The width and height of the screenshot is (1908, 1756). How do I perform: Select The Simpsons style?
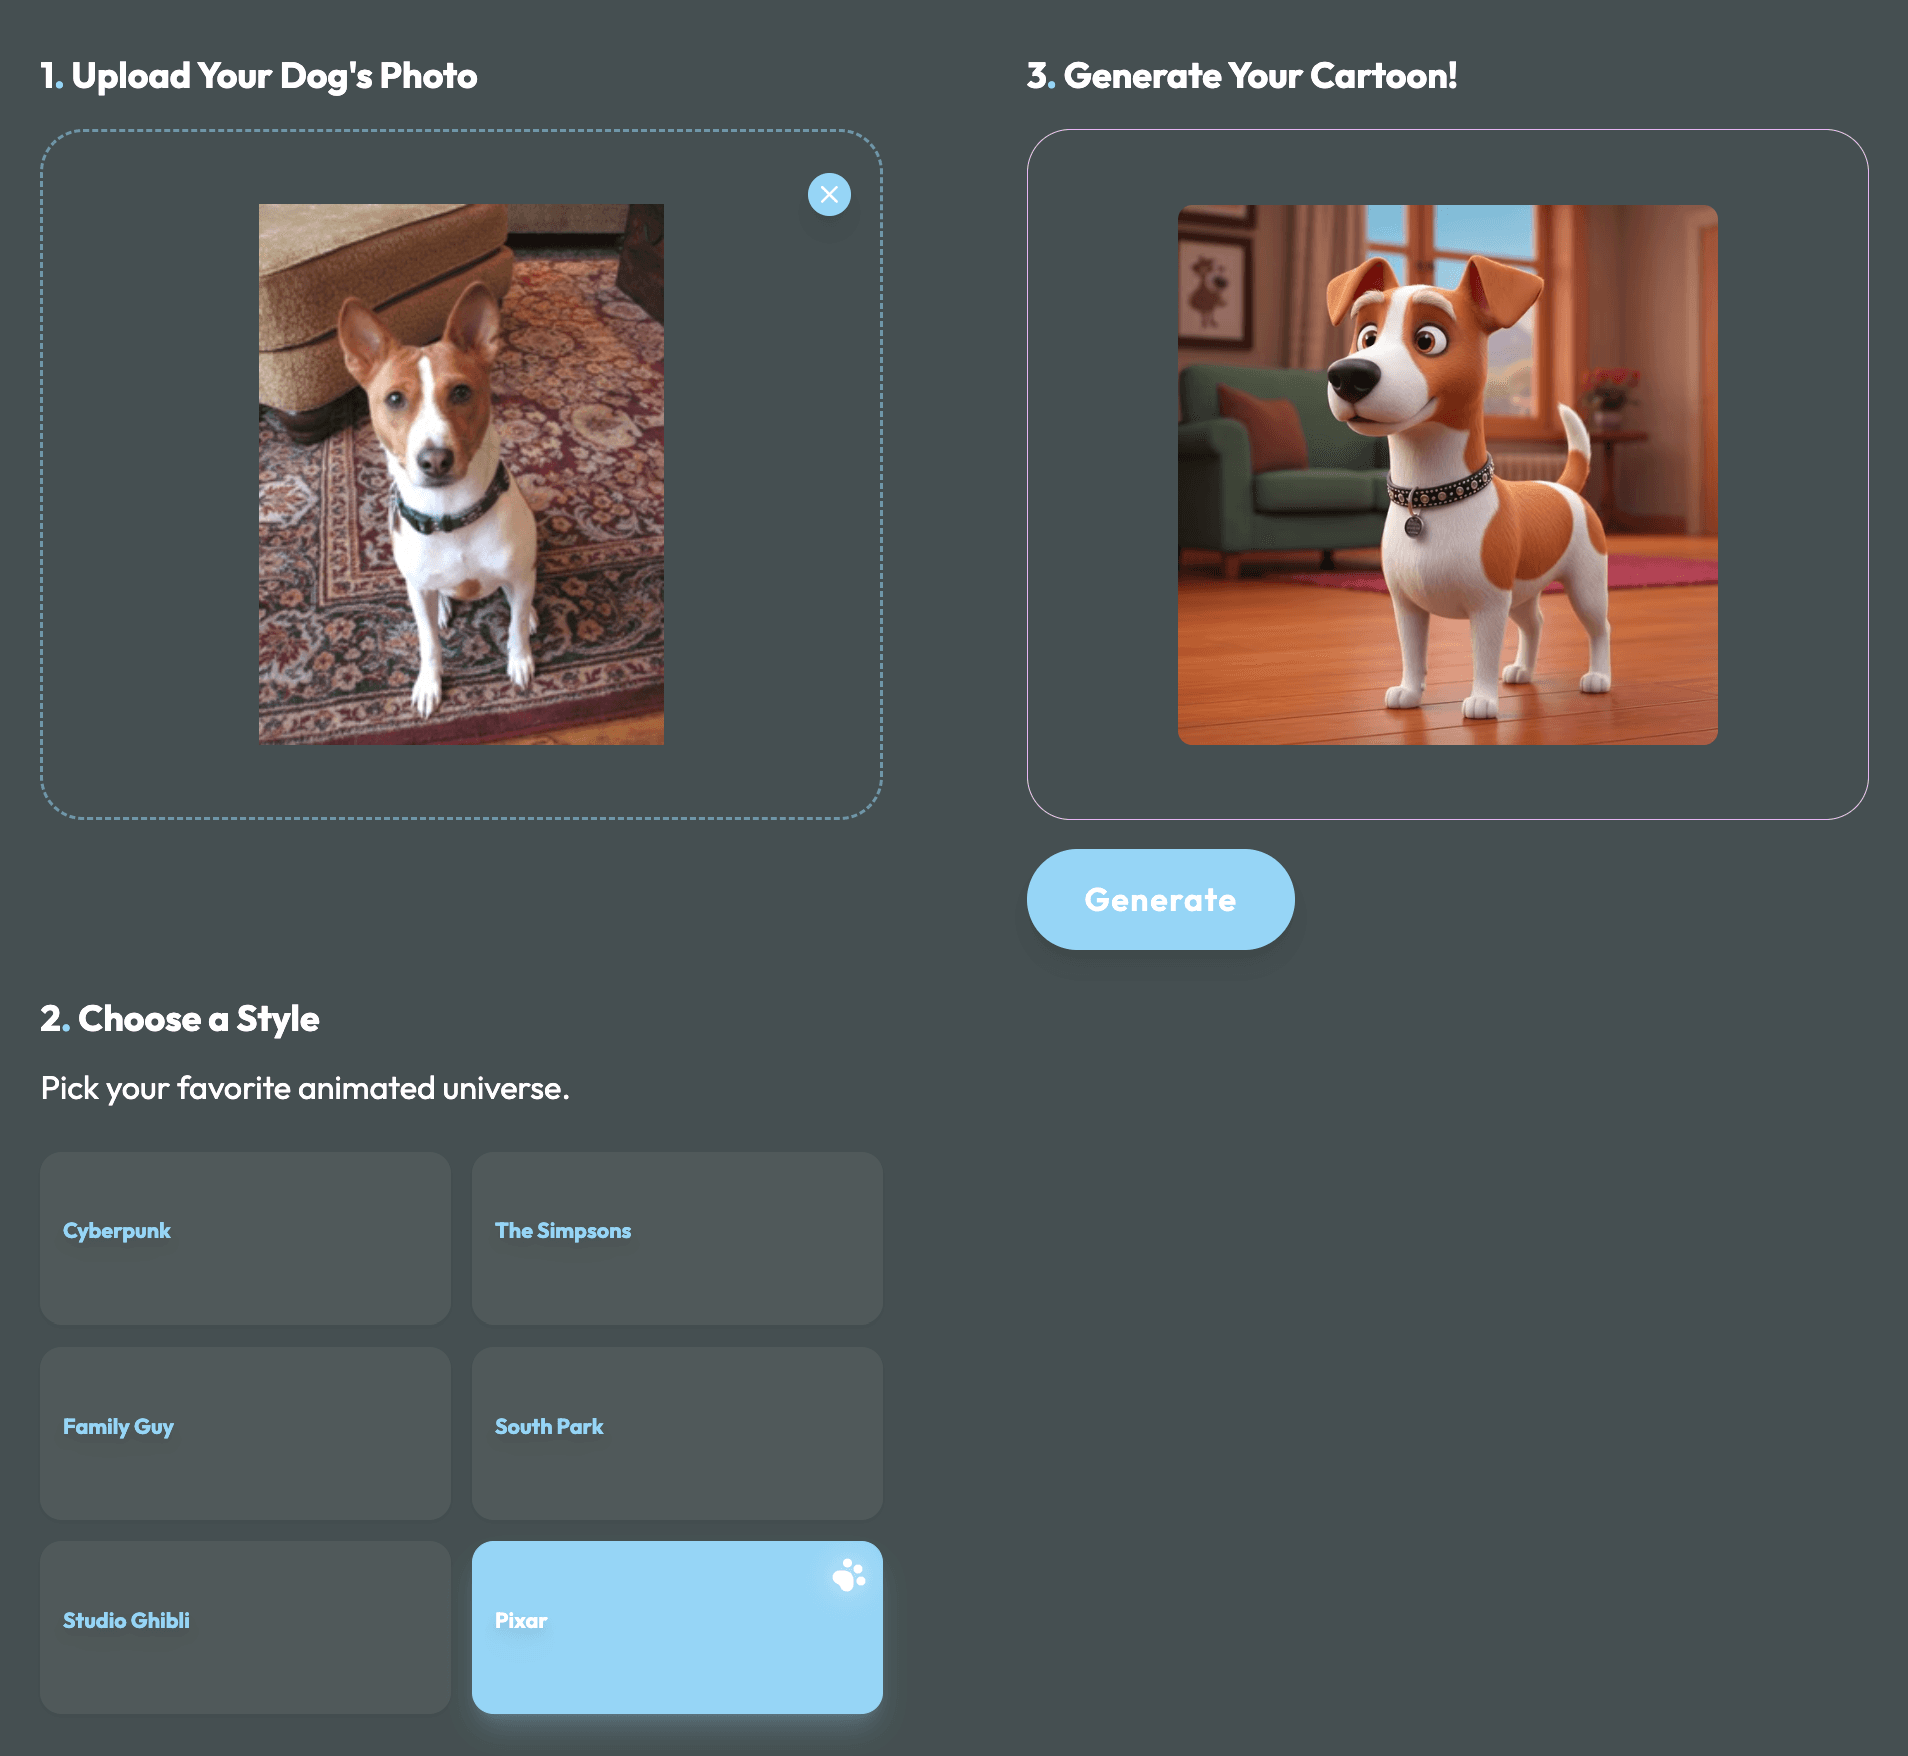677,1240
